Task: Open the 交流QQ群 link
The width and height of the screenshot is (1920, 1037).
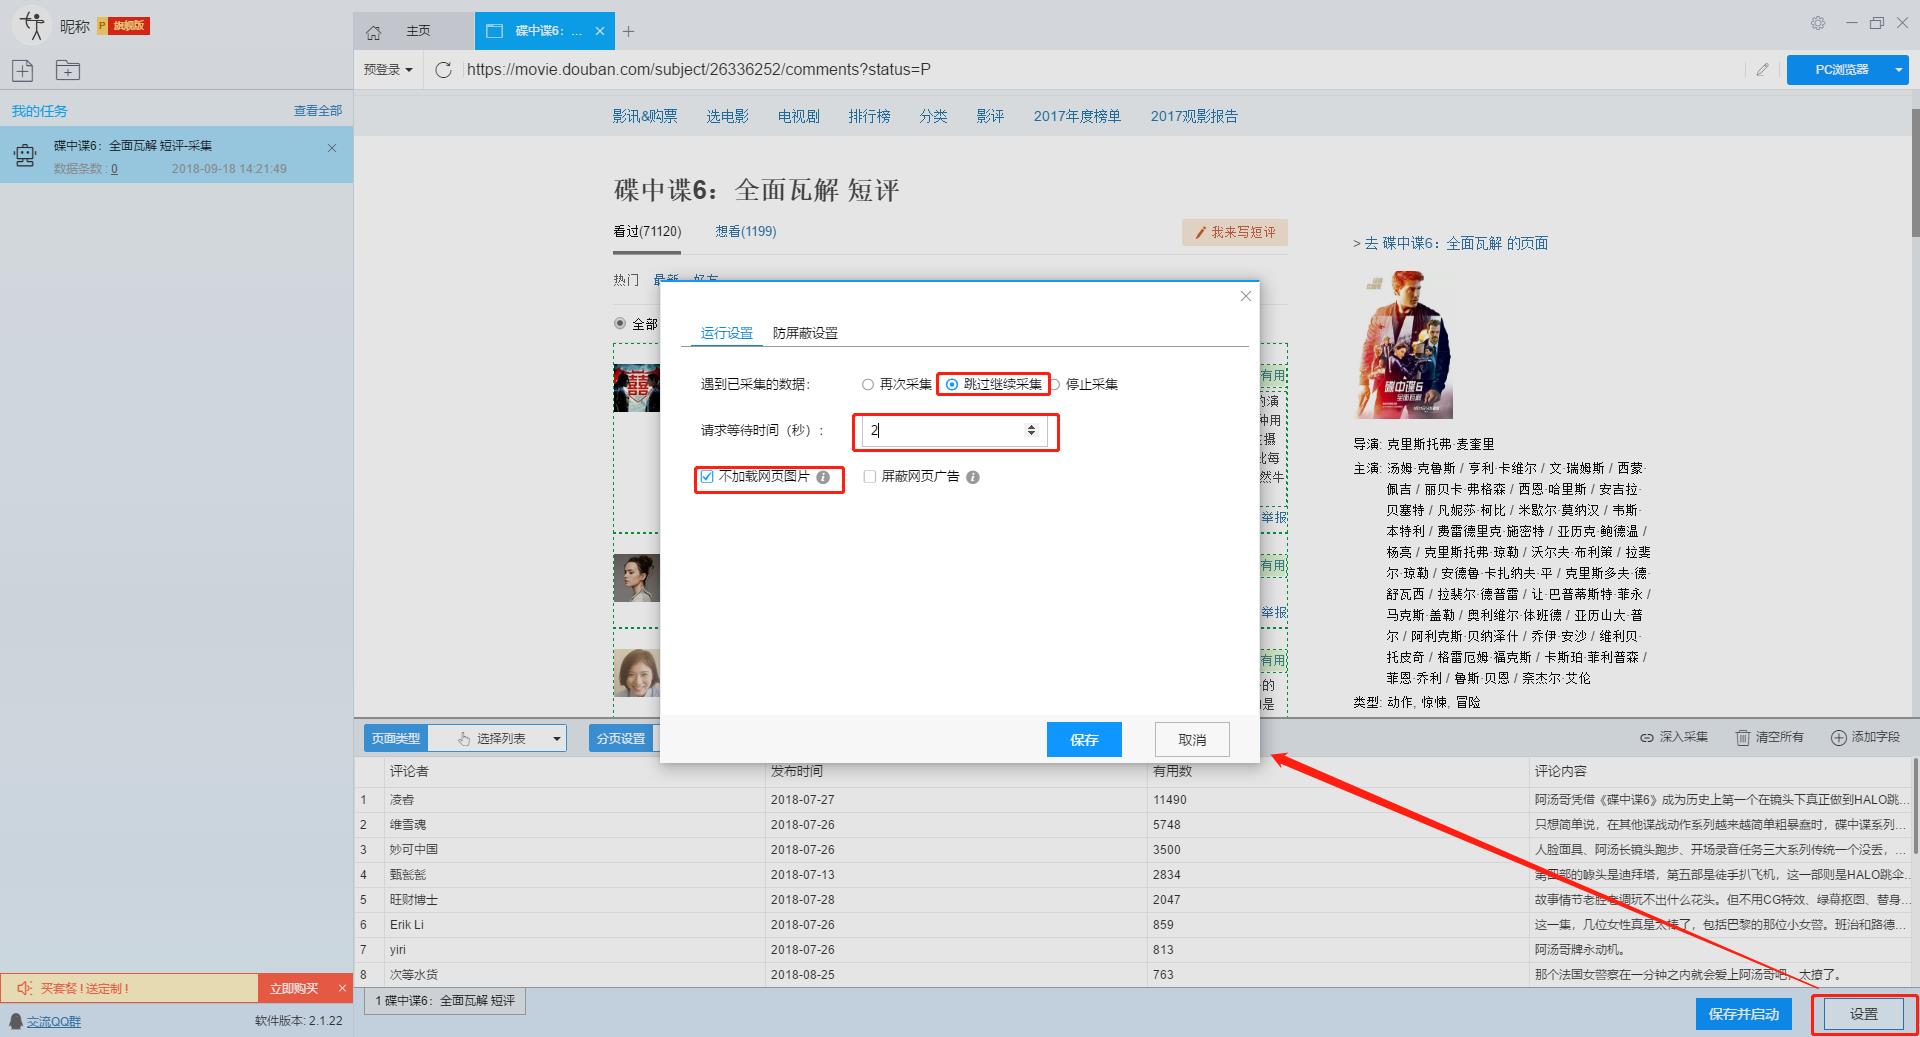Action: coord(54,1021)
